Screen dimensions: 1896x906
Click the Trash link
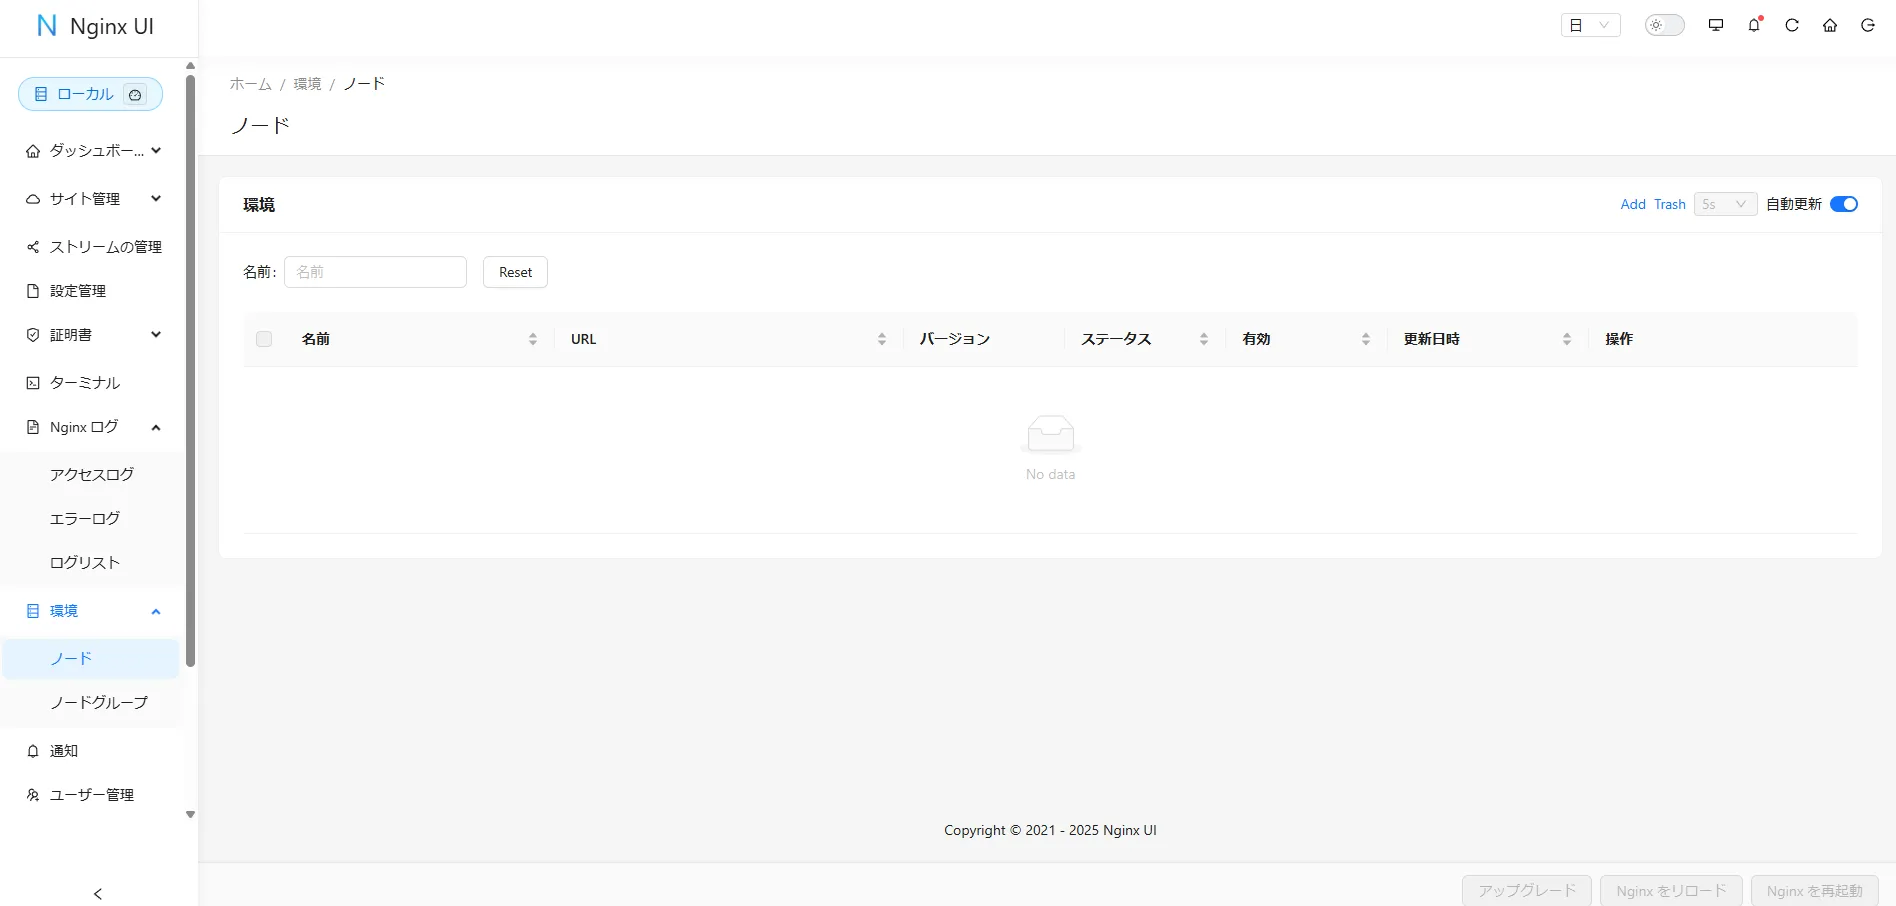1670,204
